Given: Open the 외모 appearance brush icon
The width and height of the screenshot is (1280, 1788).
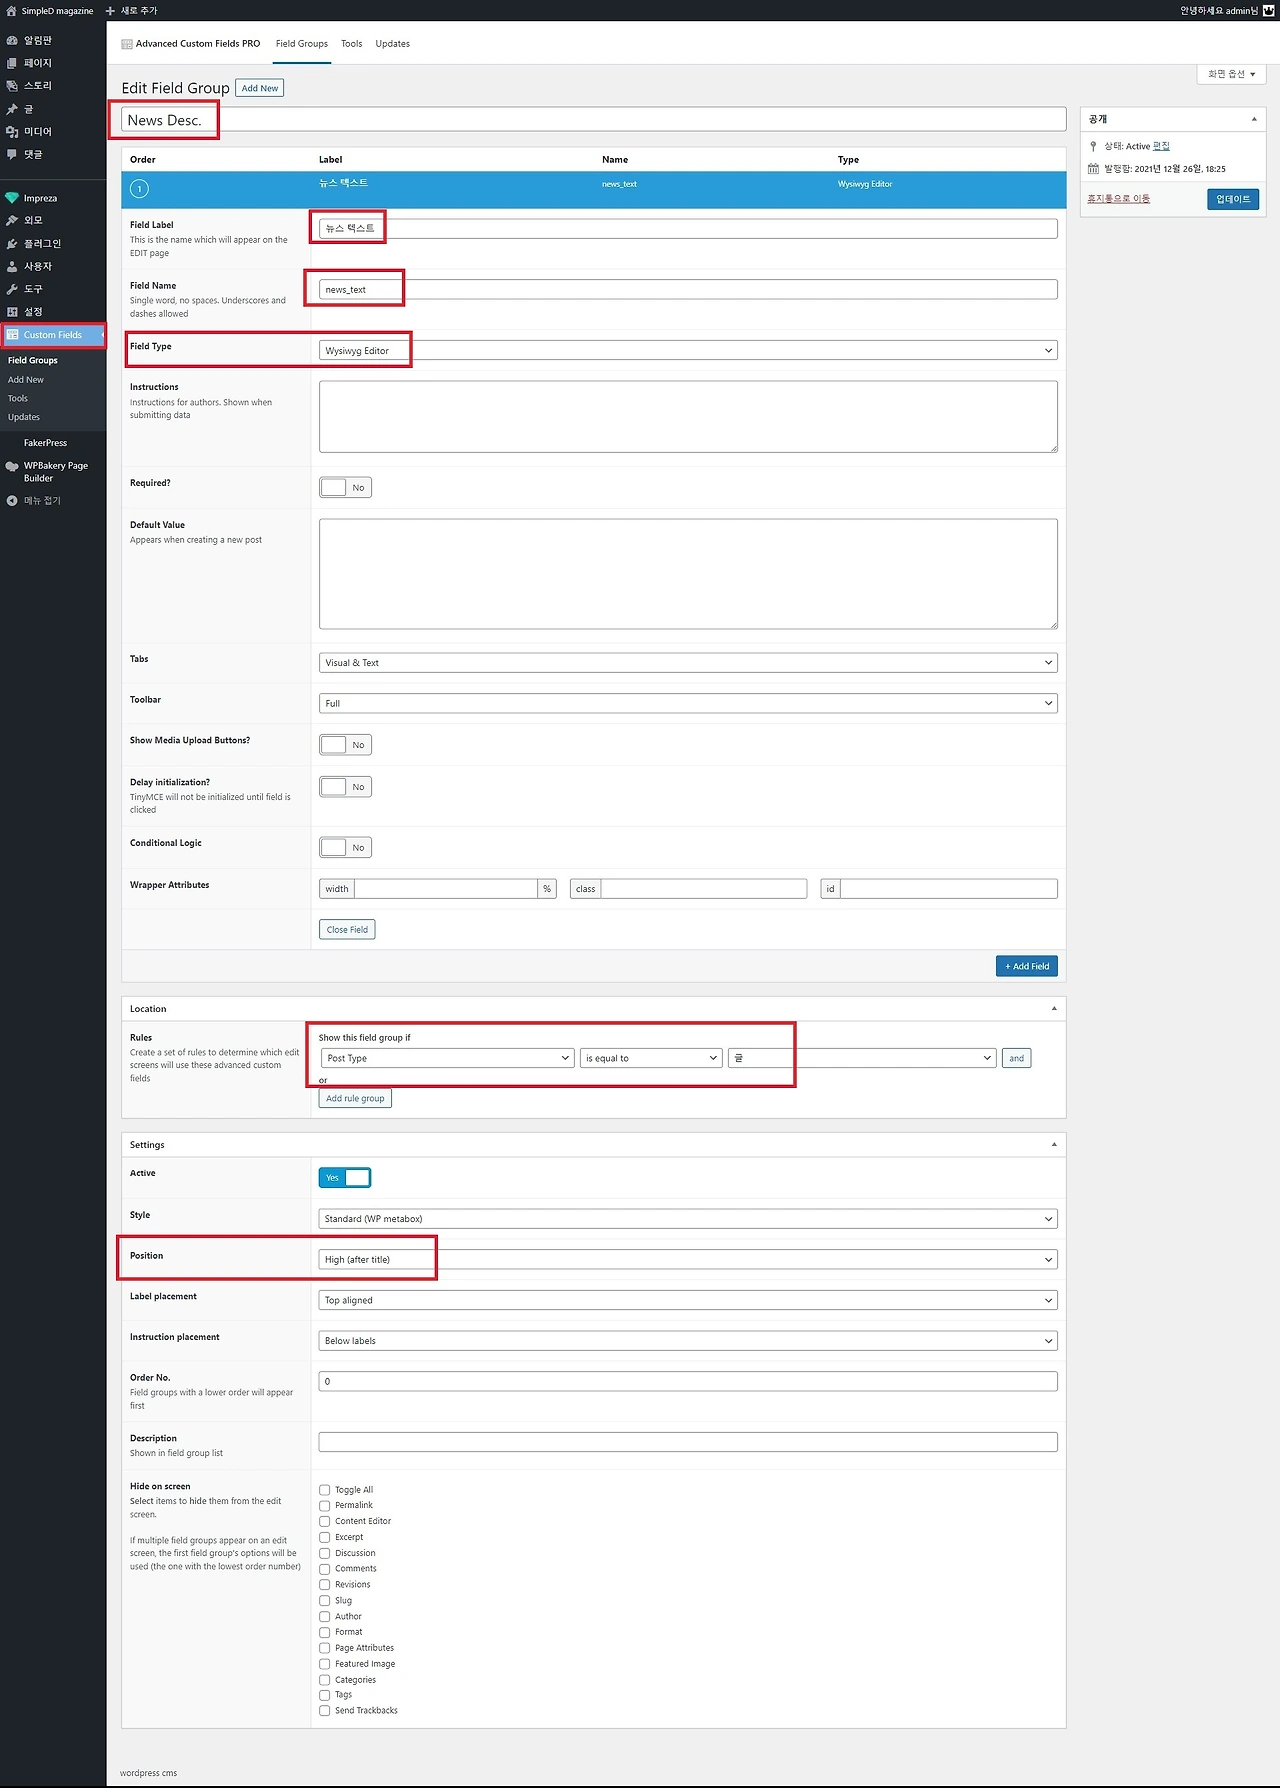Looking at the screenshot, I should tap(12, 221).
